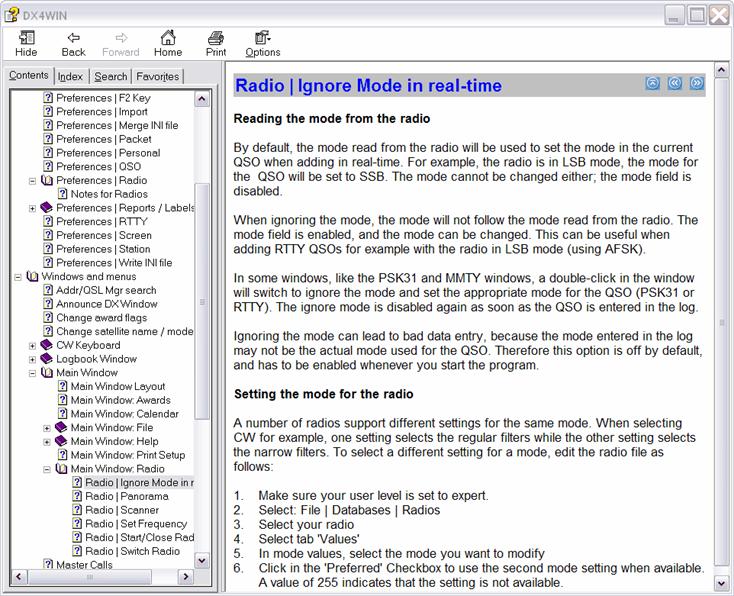Switch to the Index tab
The height and width of the screenshot is (596, 734).
[x=70, y=76]
